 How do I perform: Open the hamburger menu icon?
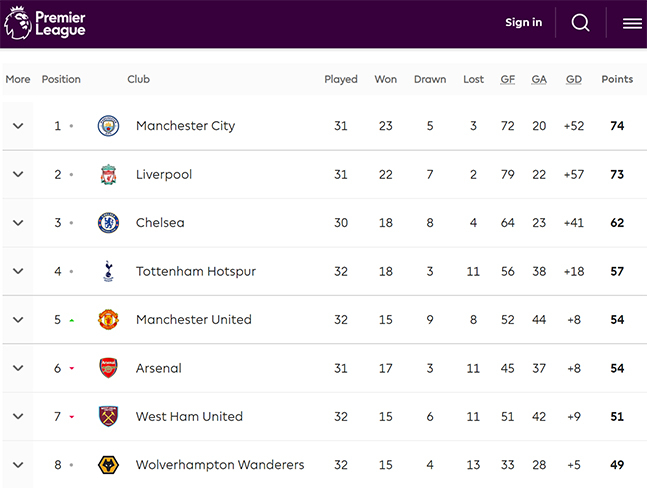[632, 24]
